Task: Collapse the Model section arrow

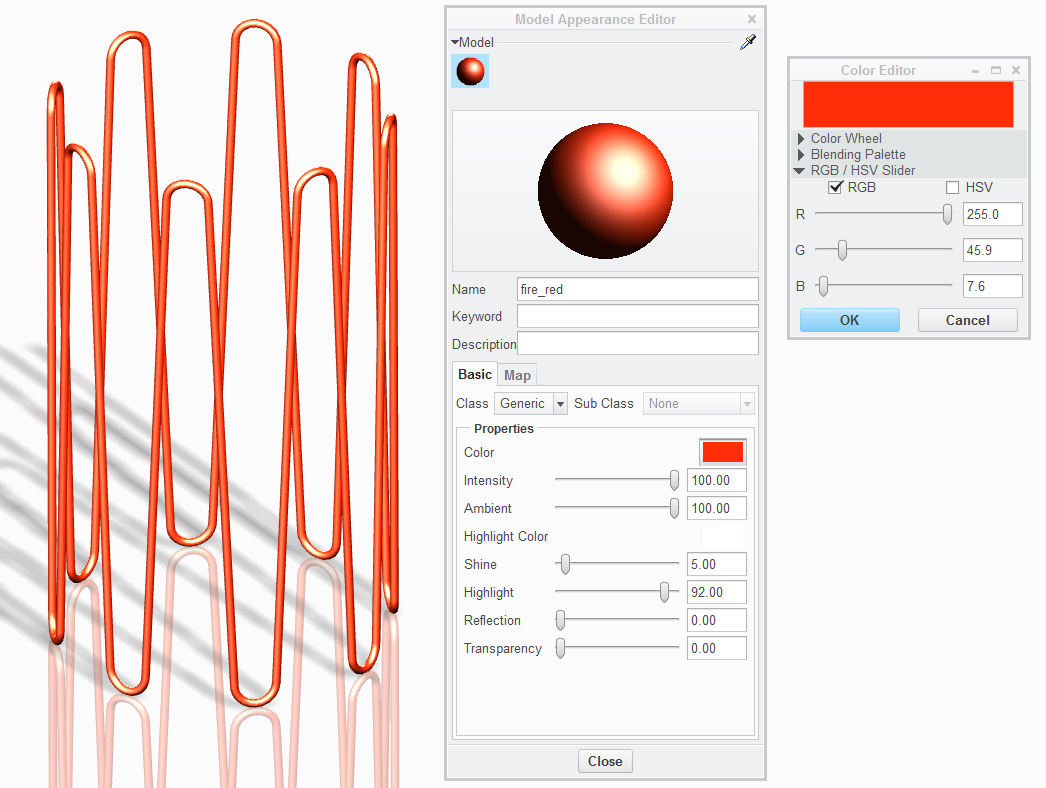Action: click(x=455, y=42)
